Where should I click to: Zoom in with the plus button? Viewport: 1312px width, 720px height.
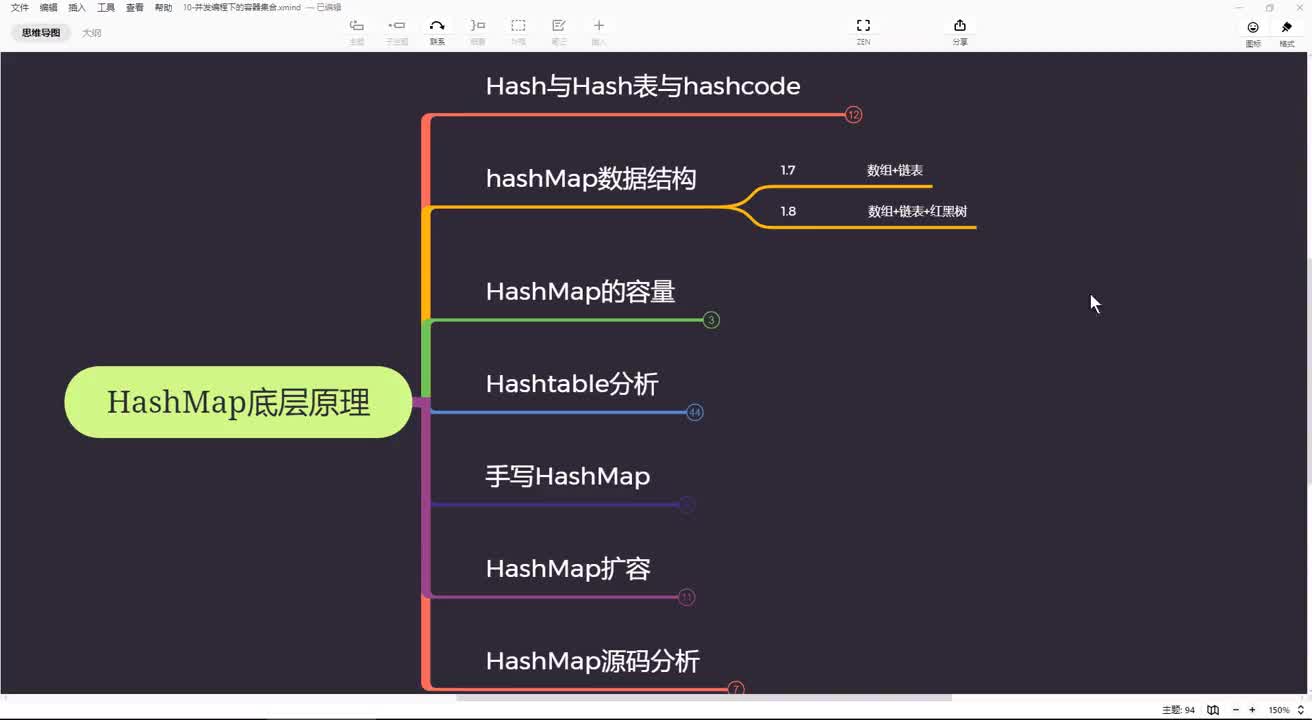pos(1252,710)
